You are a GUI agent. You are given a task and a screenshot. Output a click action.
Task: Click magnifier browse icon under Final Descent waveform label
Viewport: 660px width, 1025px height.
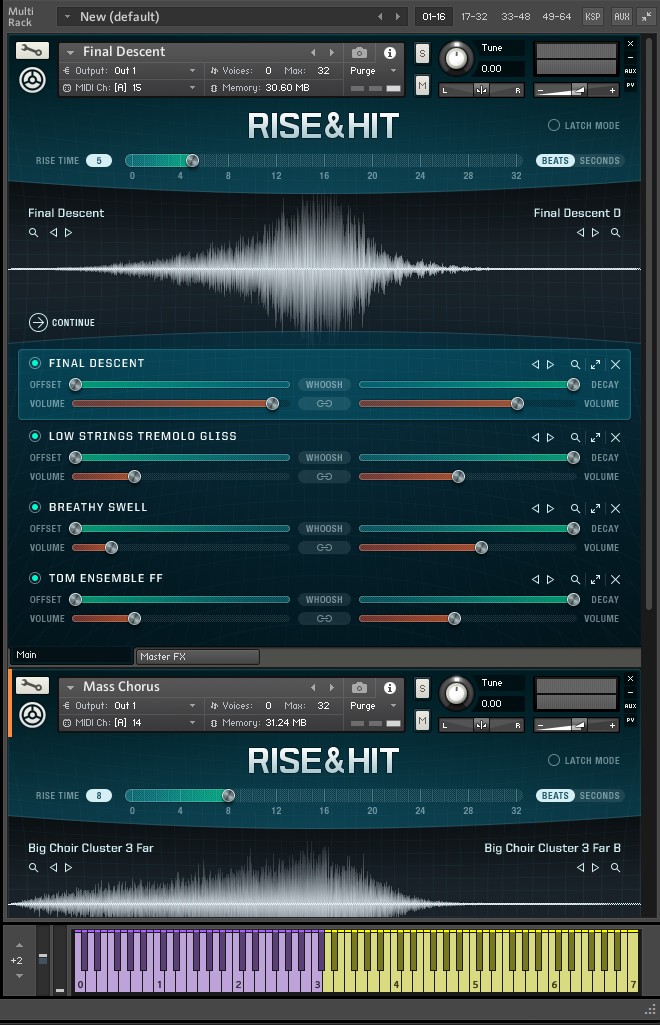tap(33, 232)
